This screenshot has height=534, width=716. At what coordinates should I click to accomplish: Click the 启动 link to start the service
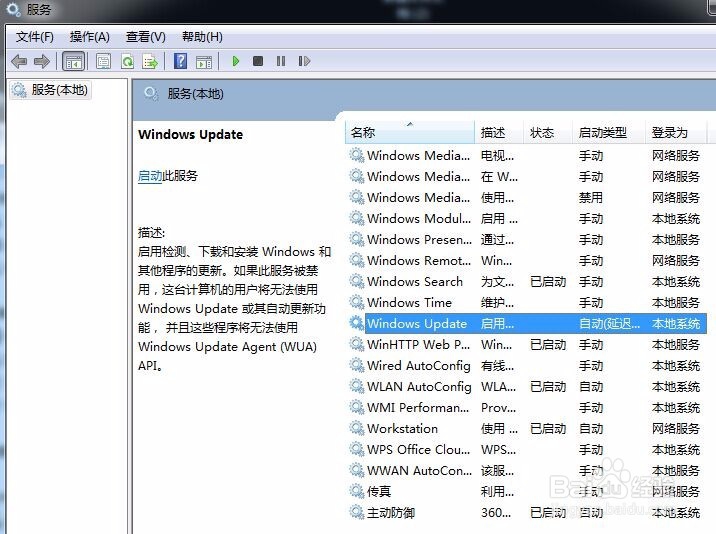point(150,176)
